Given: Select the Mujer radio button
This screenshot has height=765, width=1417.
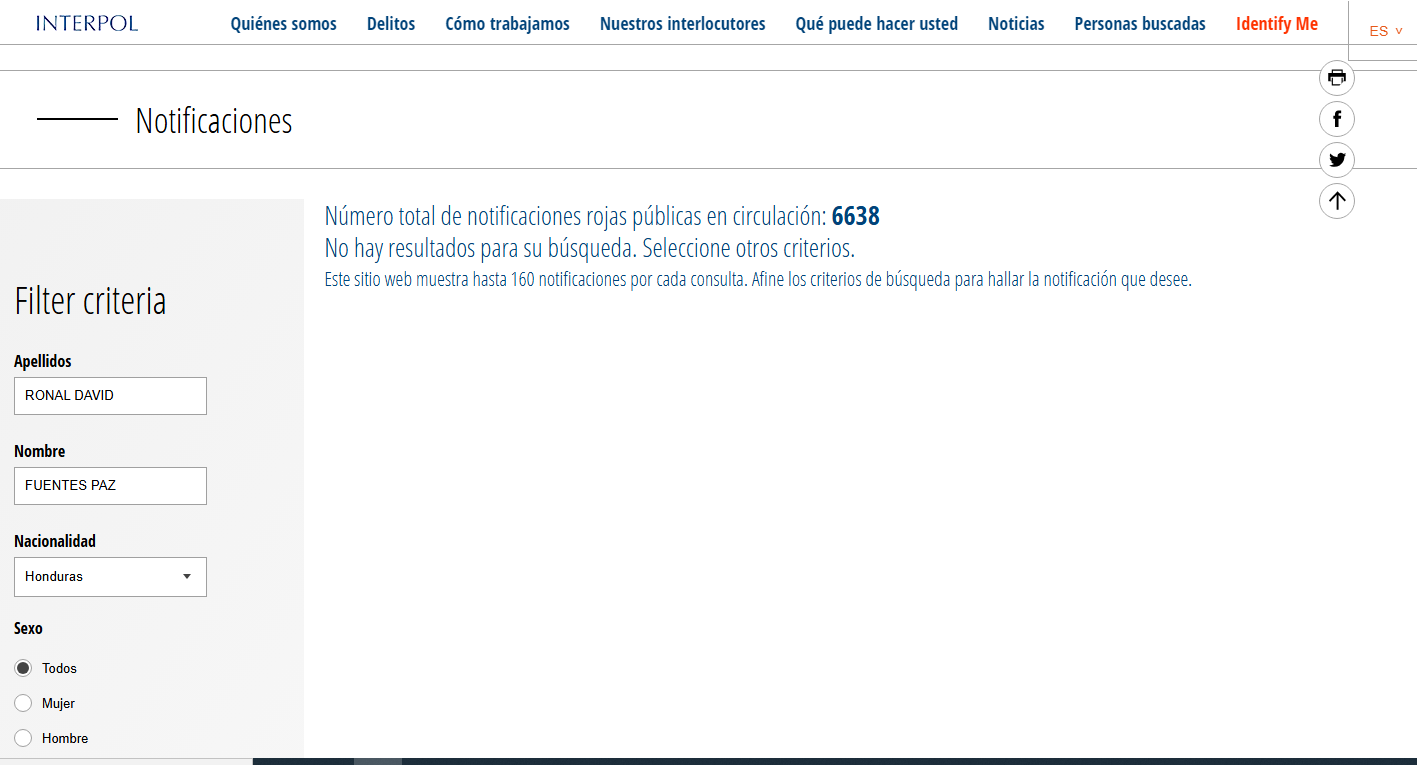Looking at the screenshot, I should pyautogui.click(x=23, y=703).
